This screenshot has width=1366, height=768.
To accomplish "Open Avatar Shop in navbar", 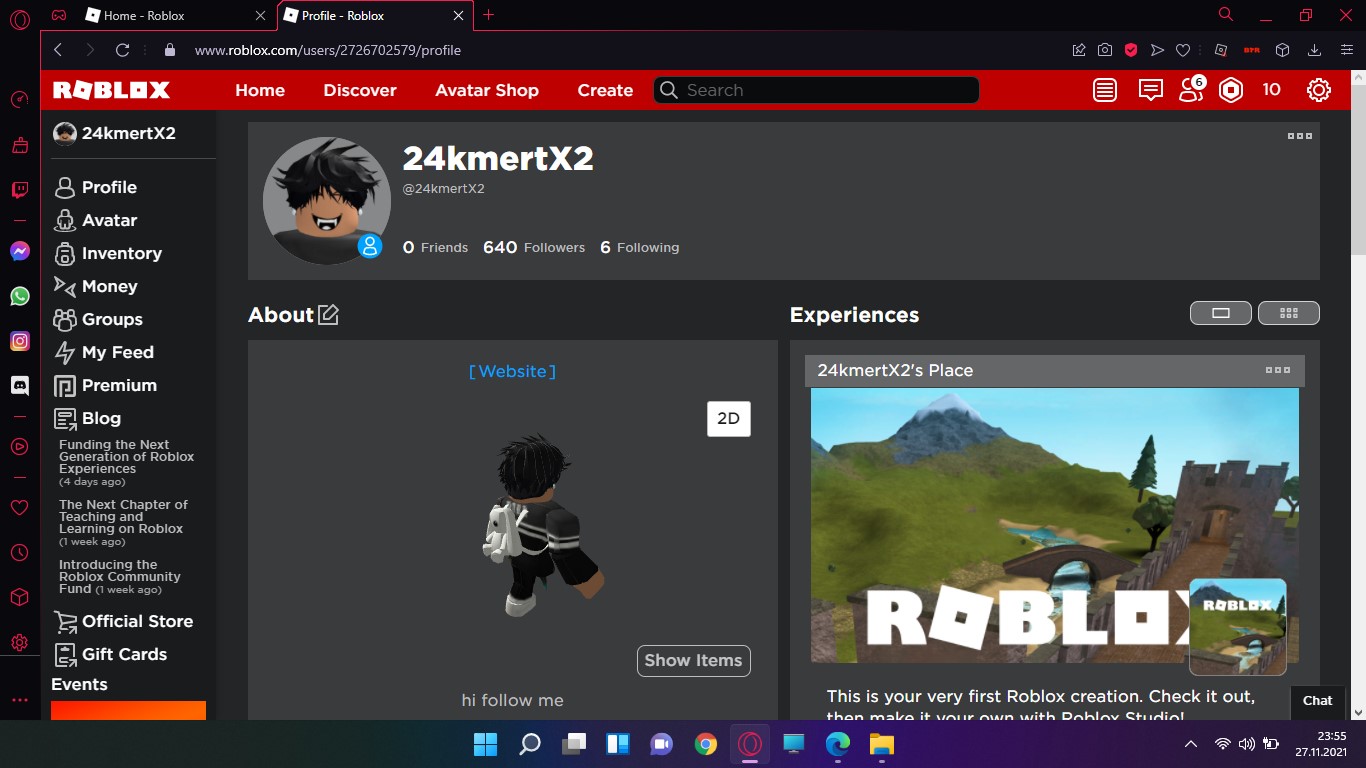I will click(x=487, y=90).
